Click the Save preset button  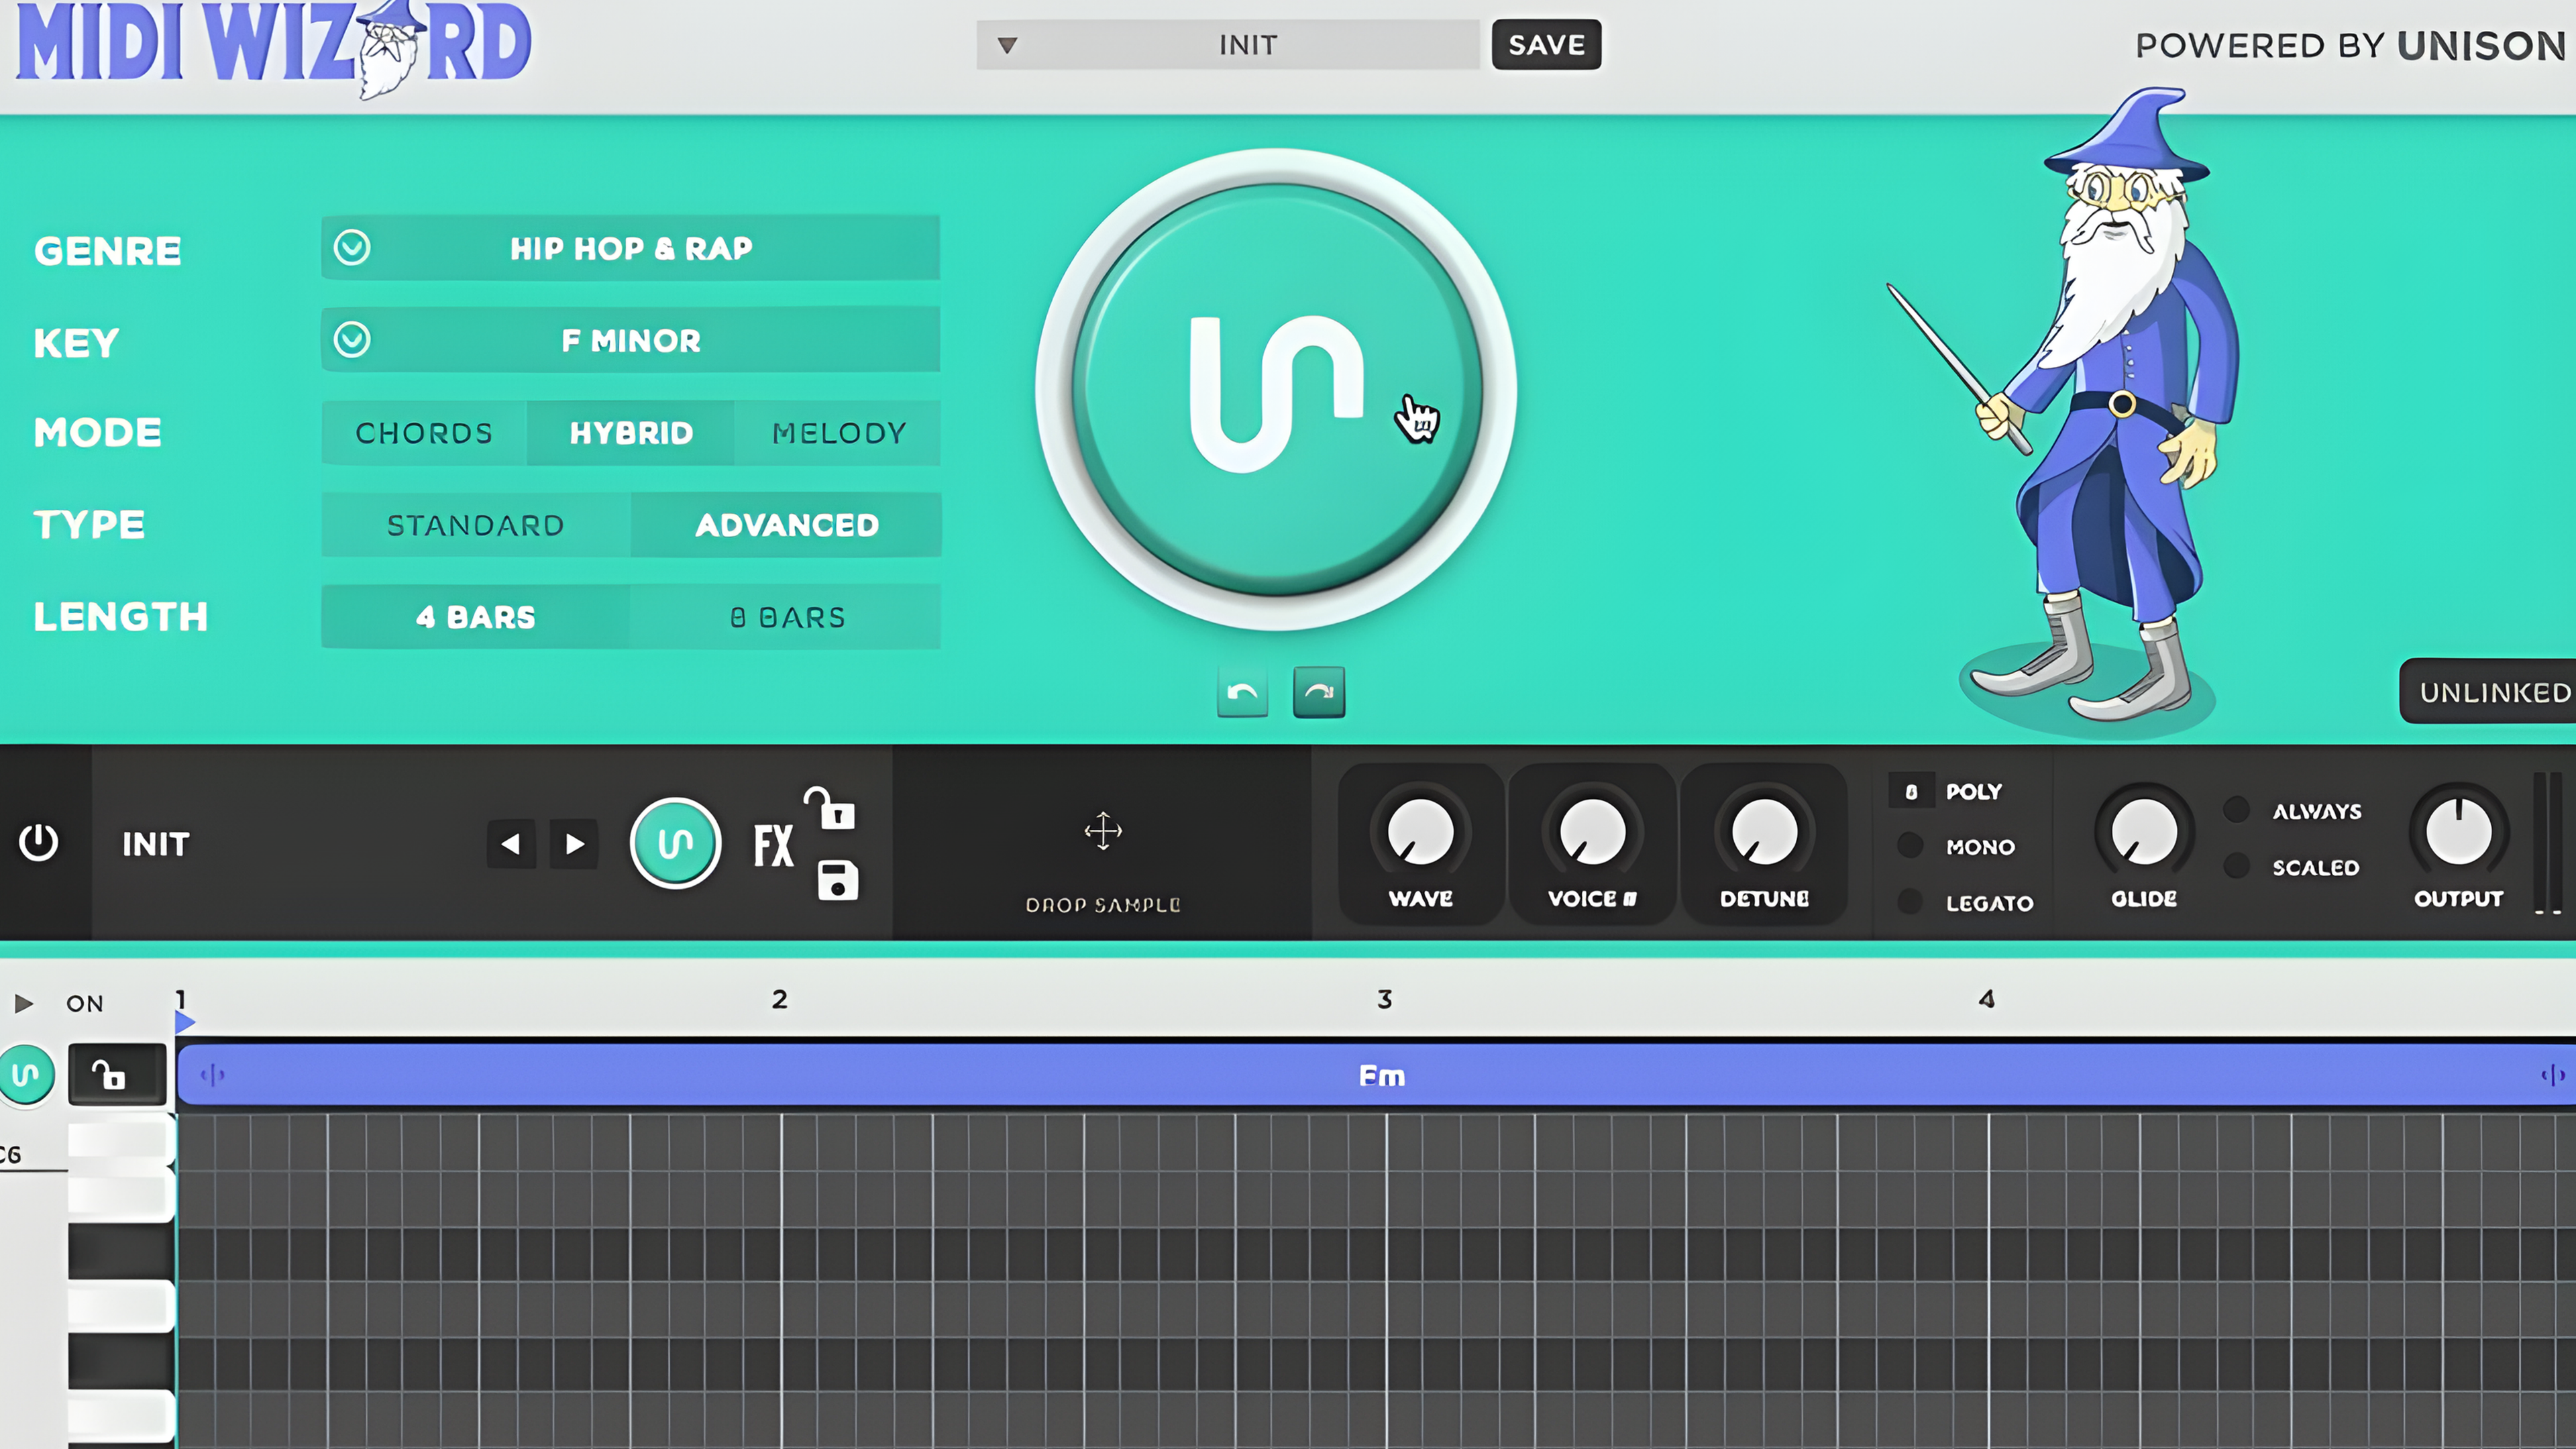click(1546, 45)
